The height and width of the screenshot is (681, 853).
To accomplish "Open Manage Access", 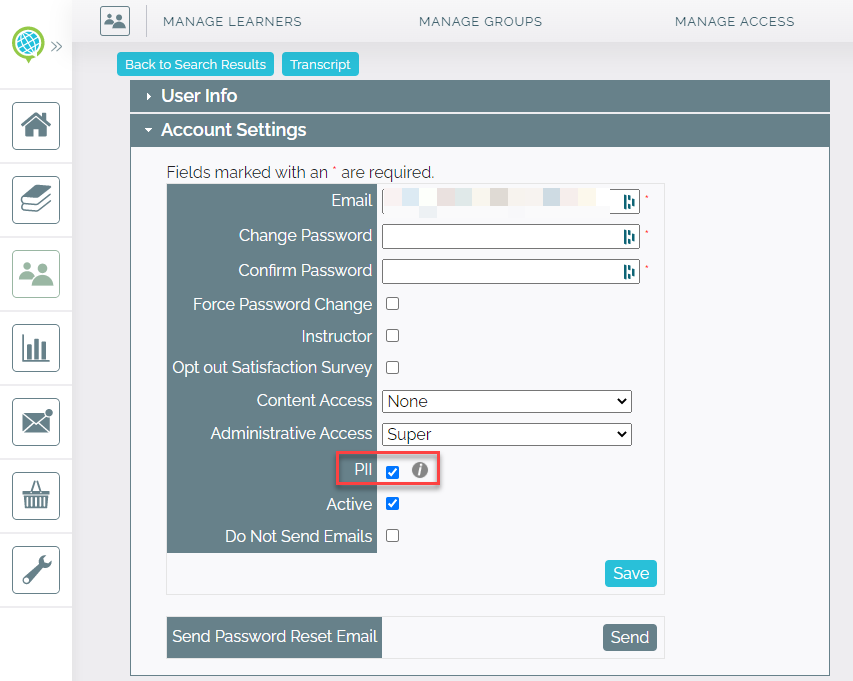I will pos(734,20).
